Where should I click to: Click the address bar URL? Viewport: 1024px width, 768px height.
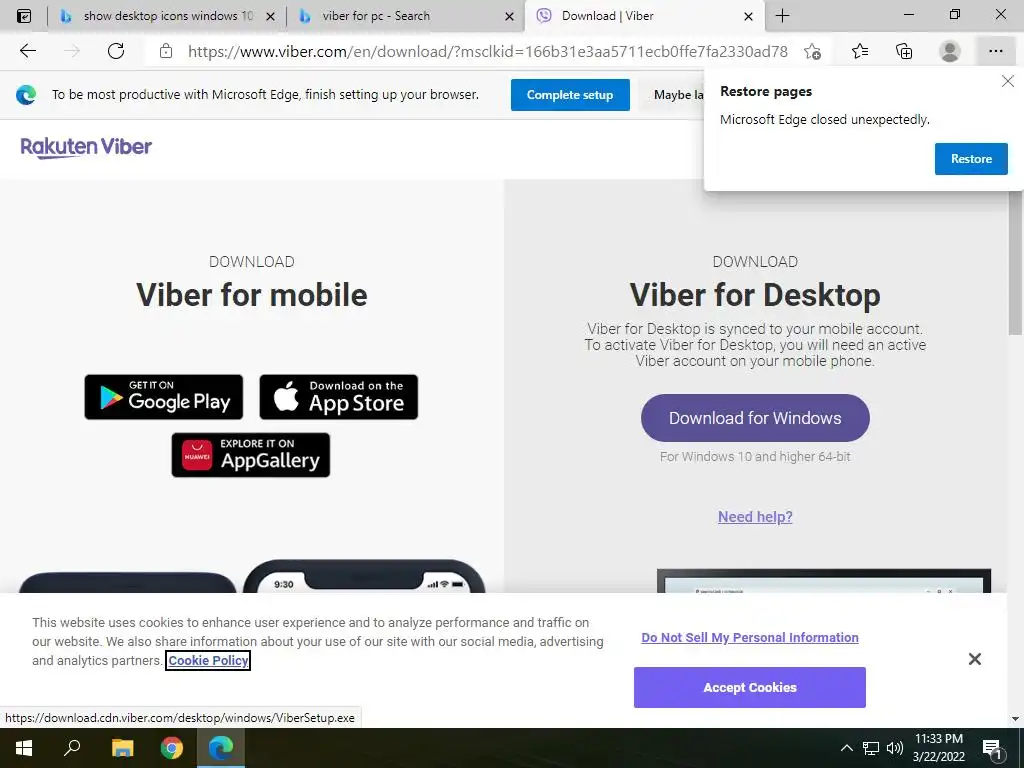pos(487,51)
